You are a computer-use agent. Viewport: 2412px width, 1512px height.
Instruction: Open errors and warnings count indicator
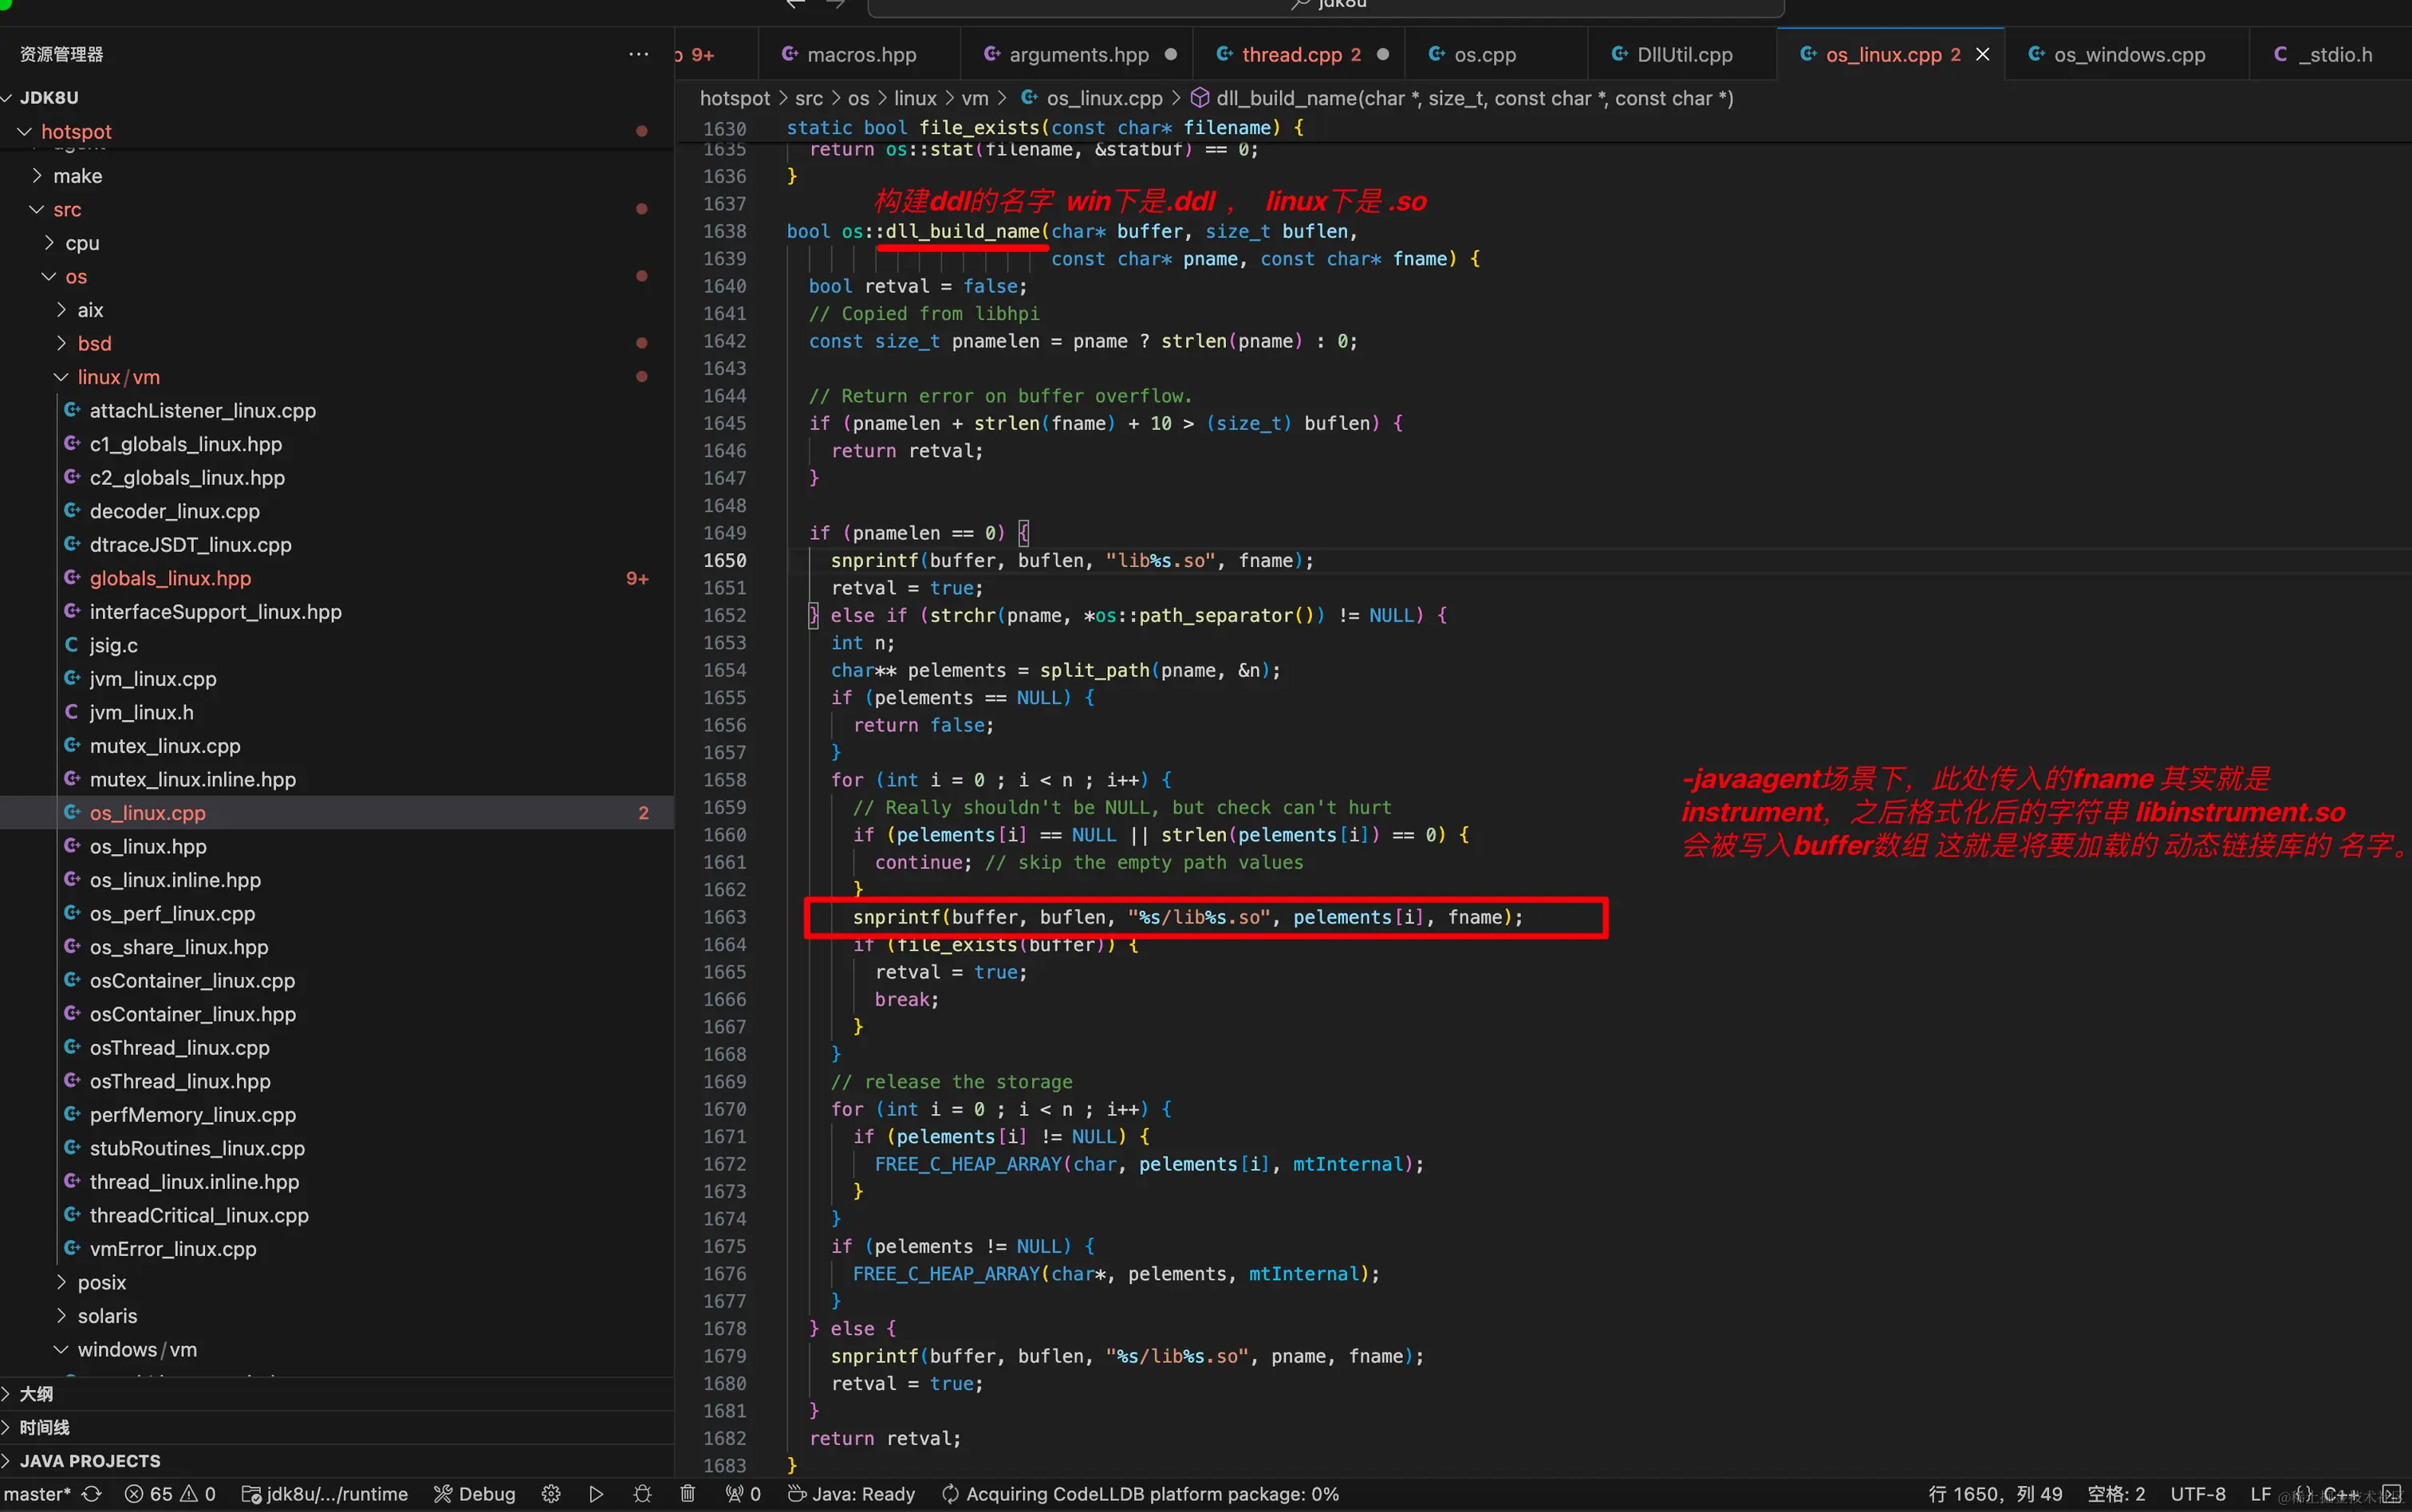(170, 1493)
